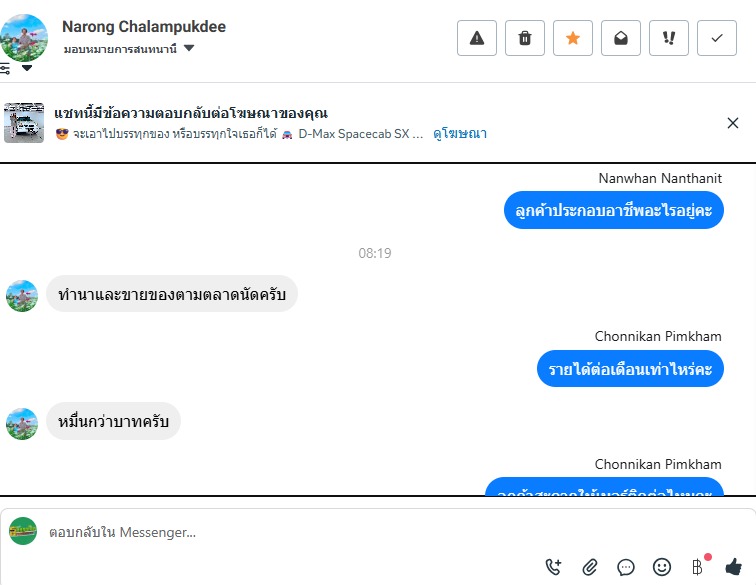This screenshot has height=585, width=756.
Task: Open Narong Chalampukdee's profile name
Action: click(144, 27)
